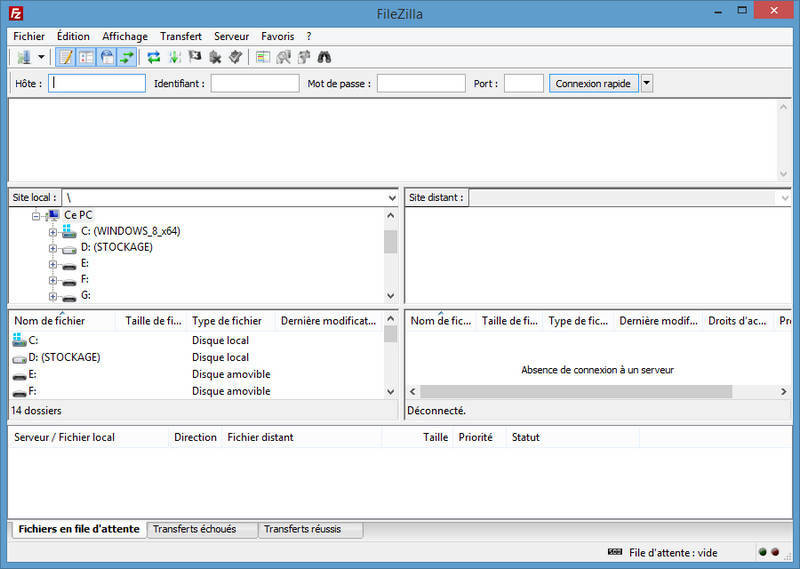Click the remote list horizontal scrollbar thumb
This screenshot has height=569, width=800.
click(x=576, y=391)
